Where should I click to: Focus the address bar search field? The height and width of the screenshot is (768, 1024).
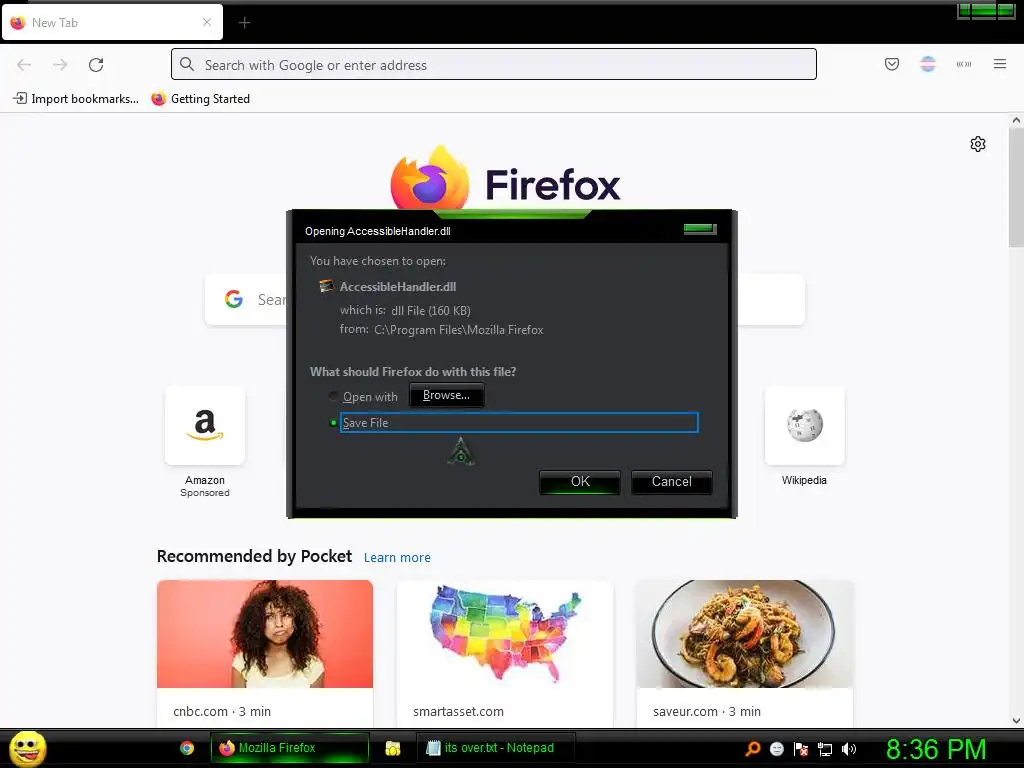[494, 64]
